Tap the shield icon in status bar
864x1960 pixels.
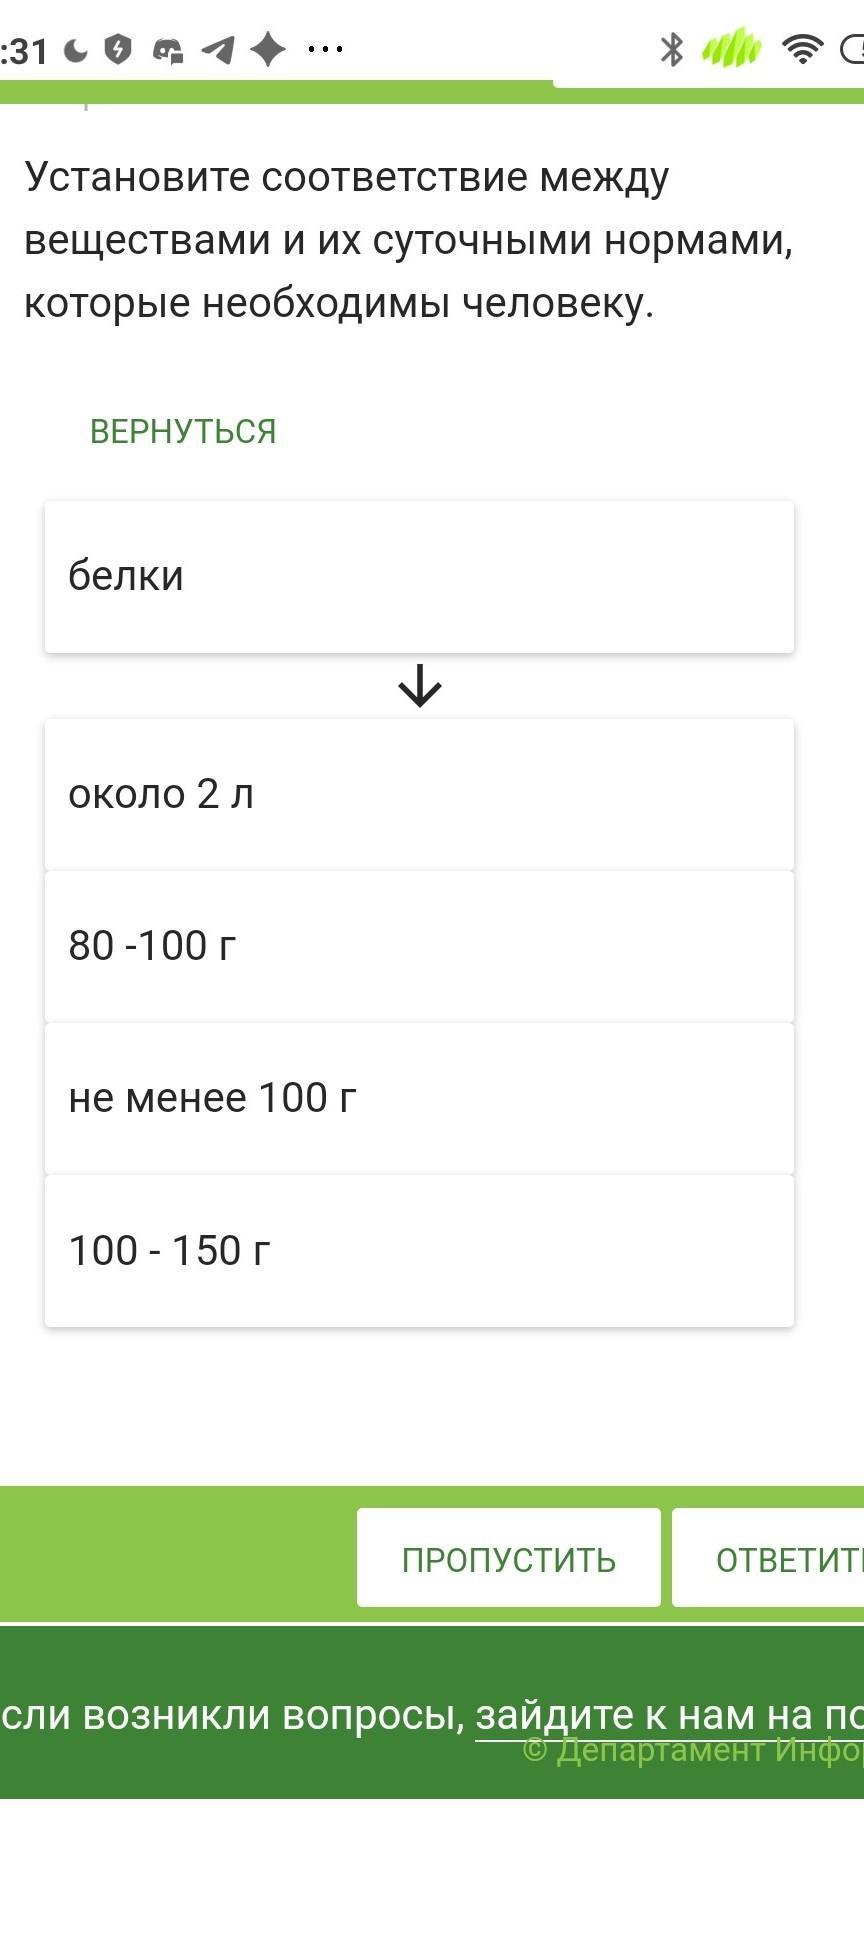click(118, 49)
